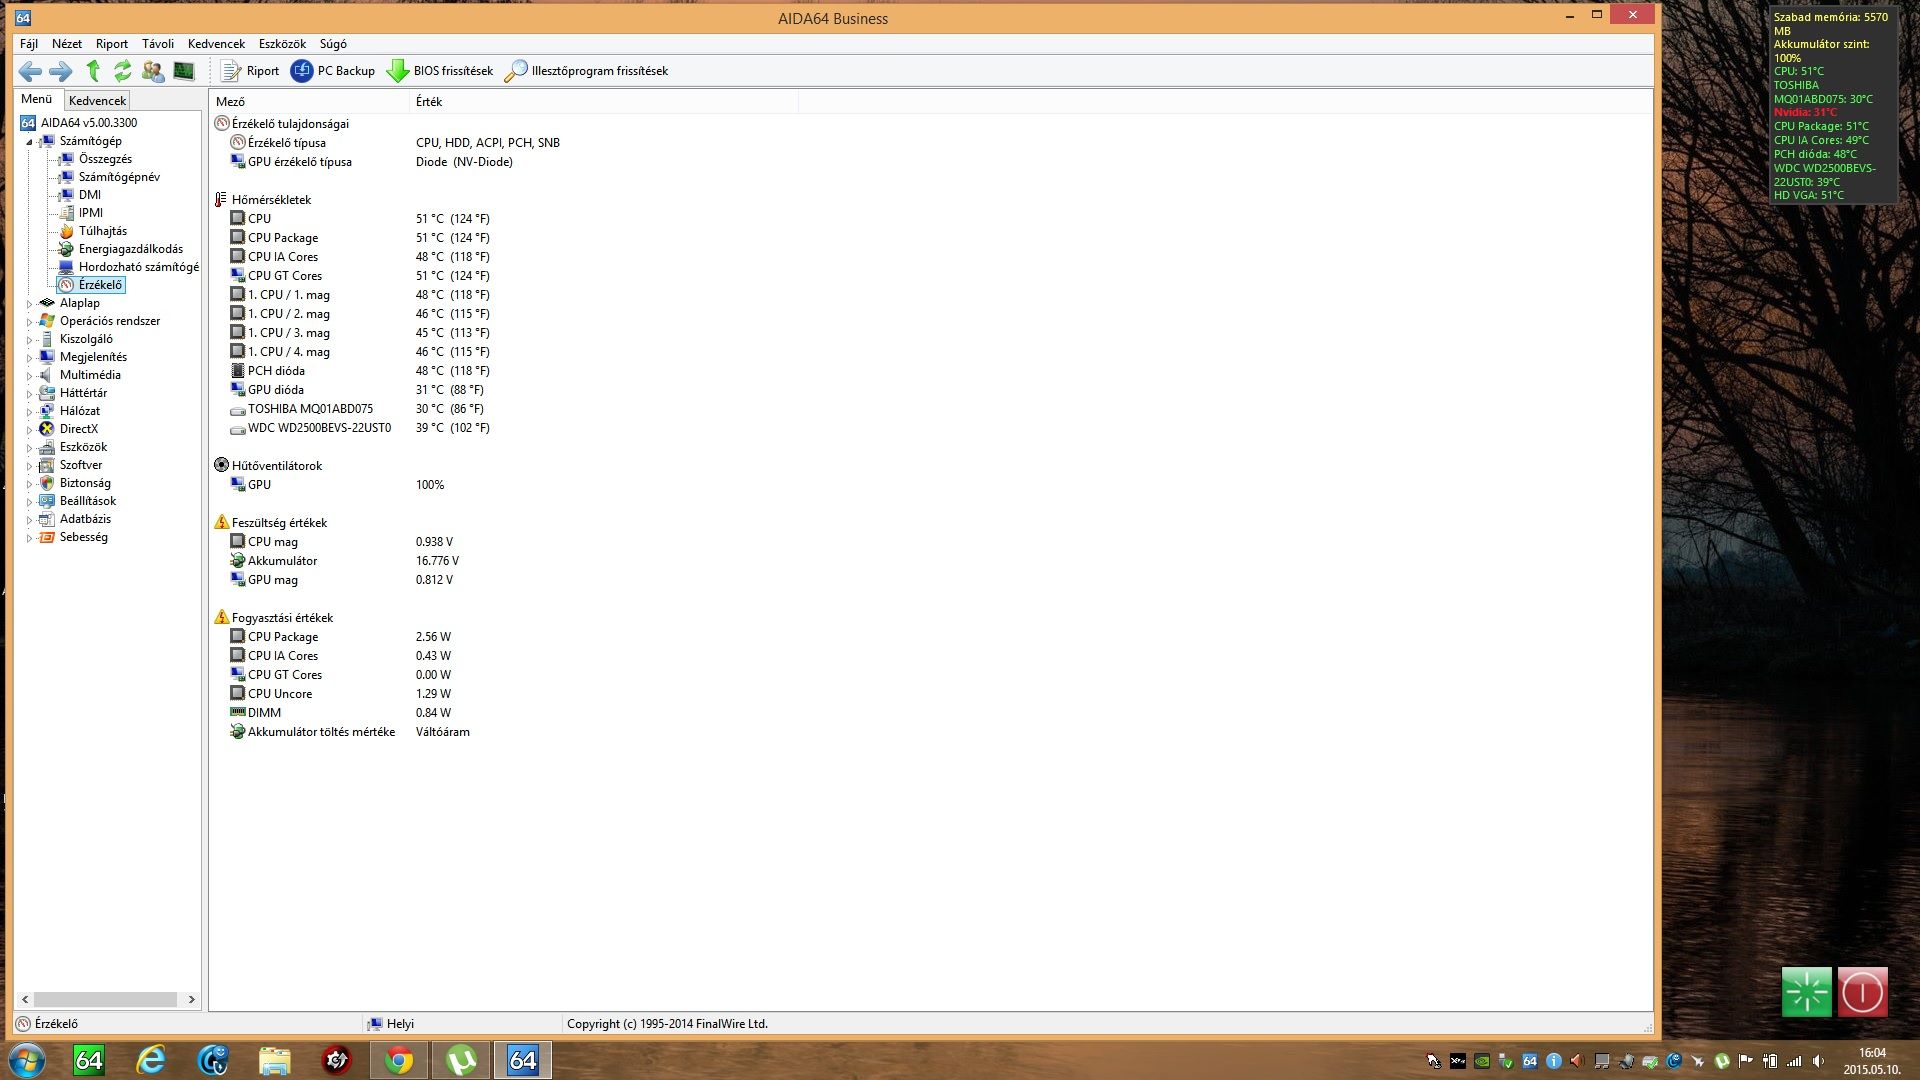Click the AIDA64 v5.00.3300 root node
This screenshot has height=1080, width=1920.
pyautogui.click(x=89, y=123)
